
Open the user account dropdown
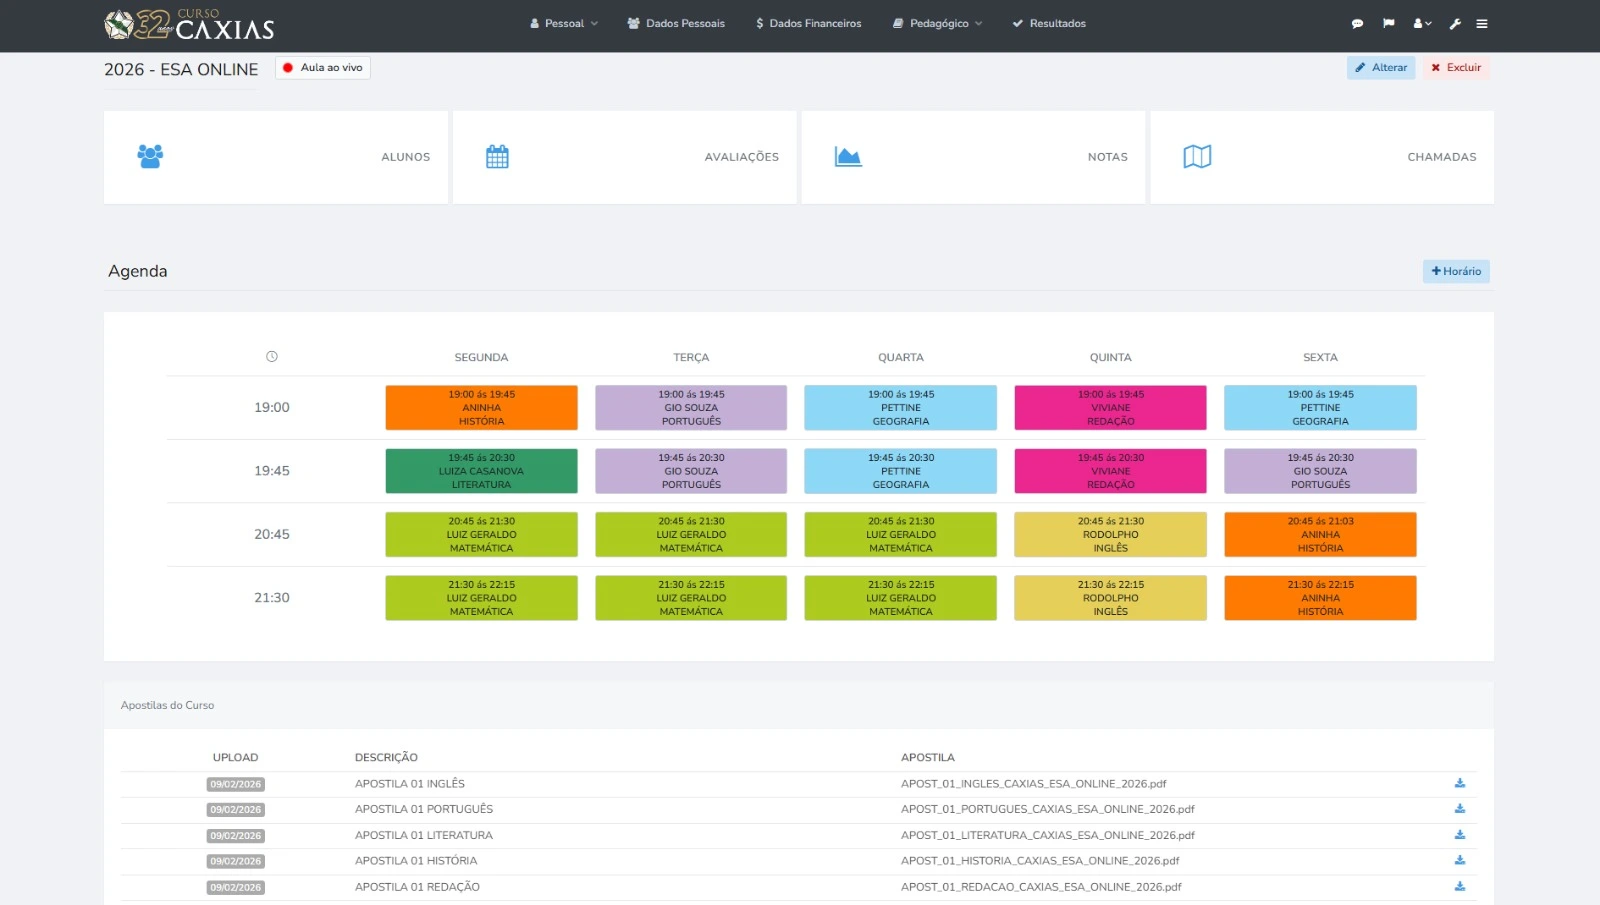click(x=1422, y=24)
